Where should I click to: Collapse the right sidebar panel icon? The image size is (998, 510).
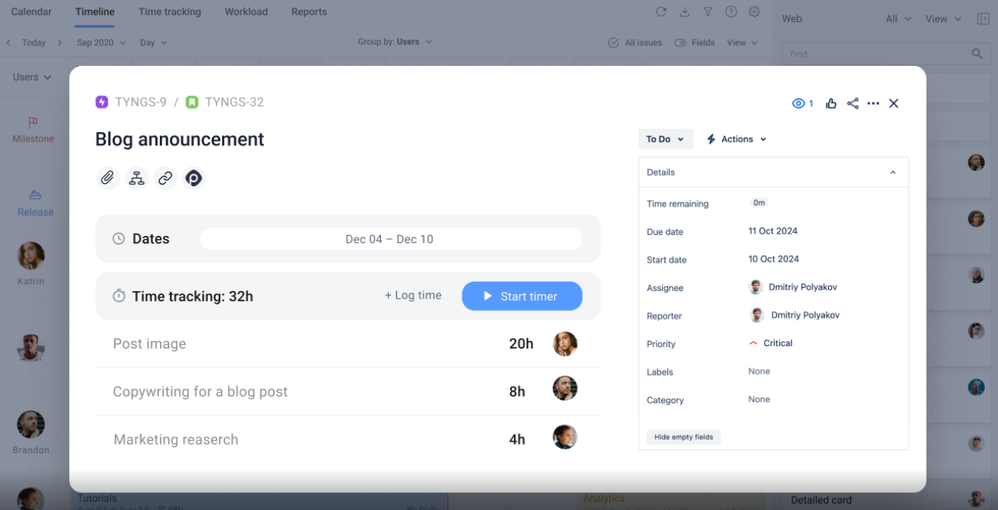(x=983, y=18)
